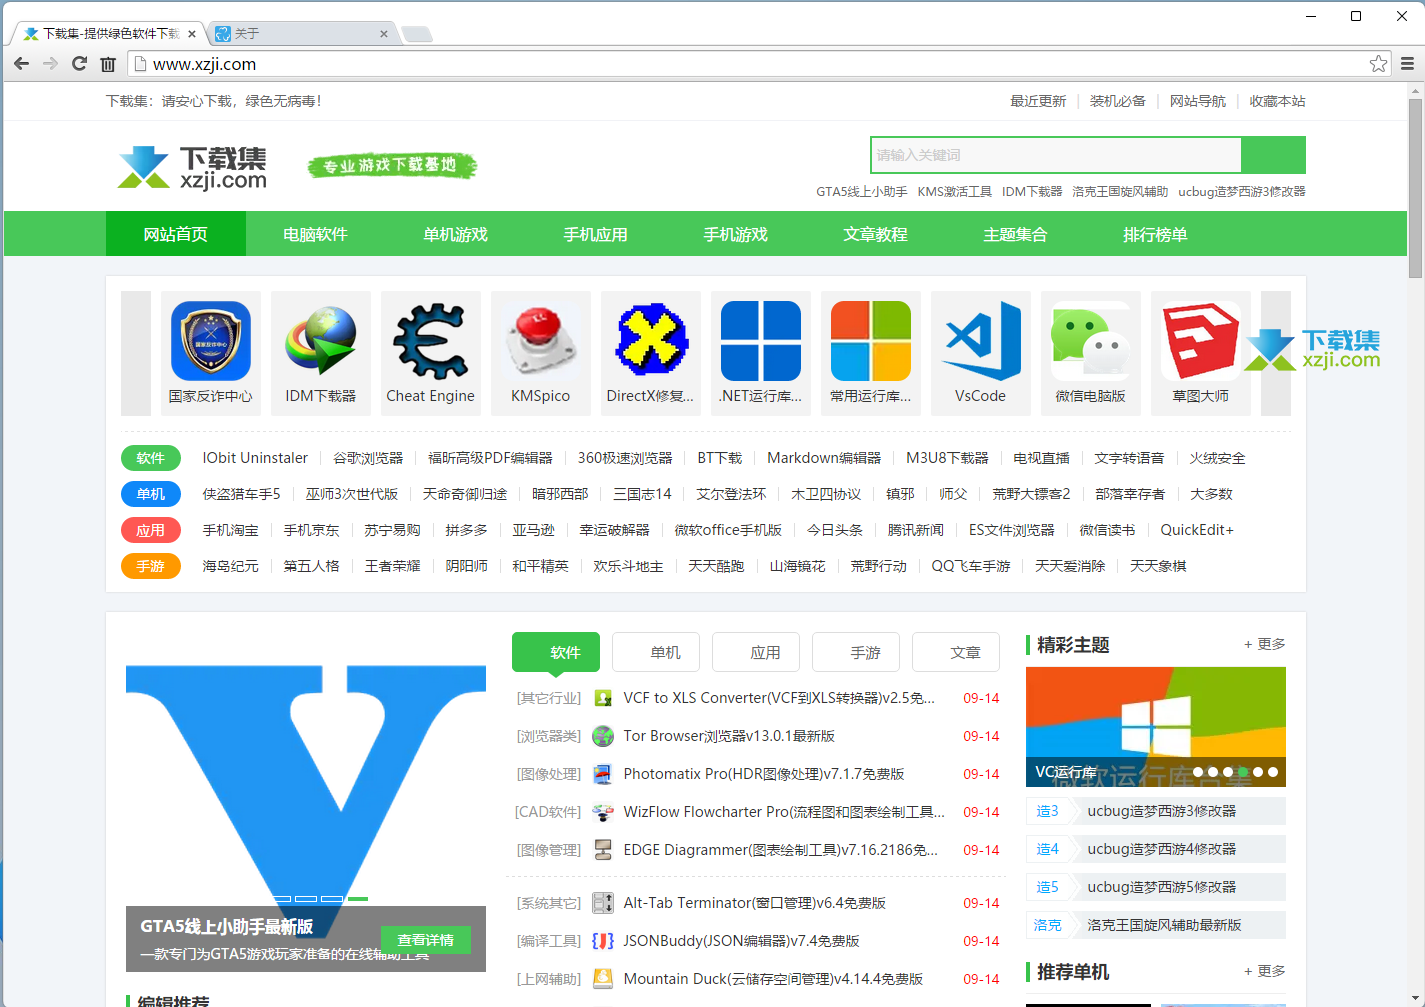Switch list to the 单机 tab
Viewport: 1425px width, 1007px height.
tap(656, 652)
